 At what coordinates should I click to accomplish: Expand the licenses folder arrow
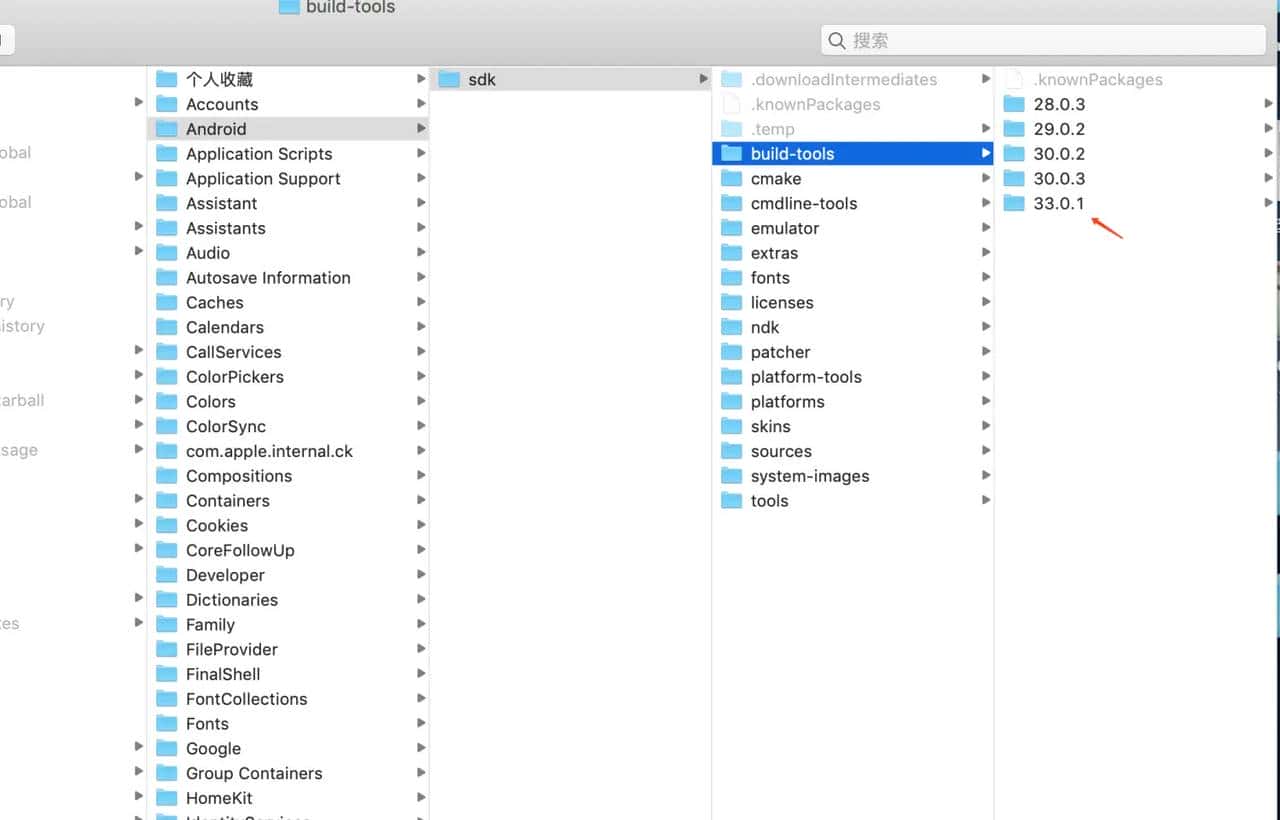[x=987, y=302]
